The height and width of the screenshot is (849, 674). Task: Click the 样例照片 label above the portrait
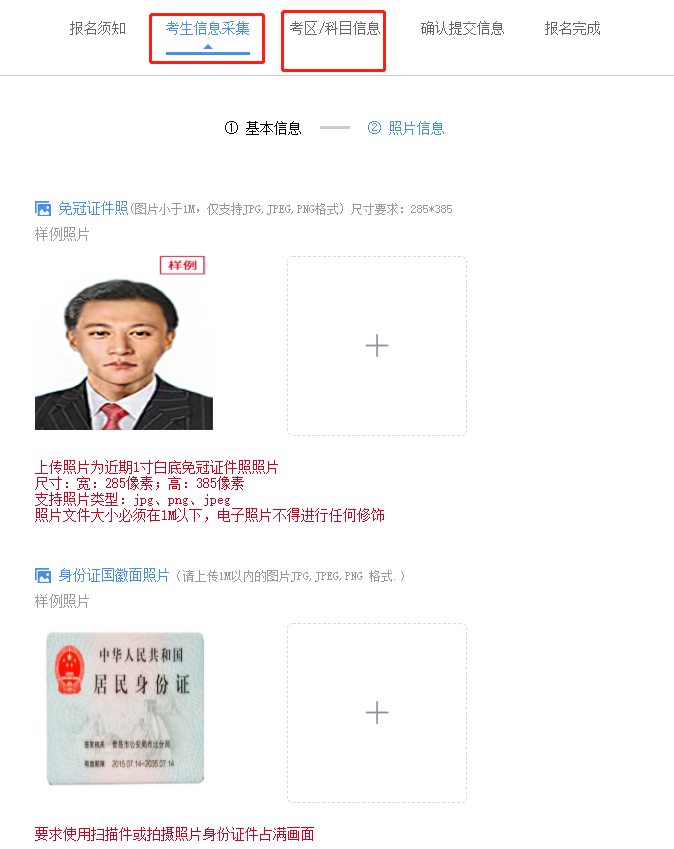(62, 234)
